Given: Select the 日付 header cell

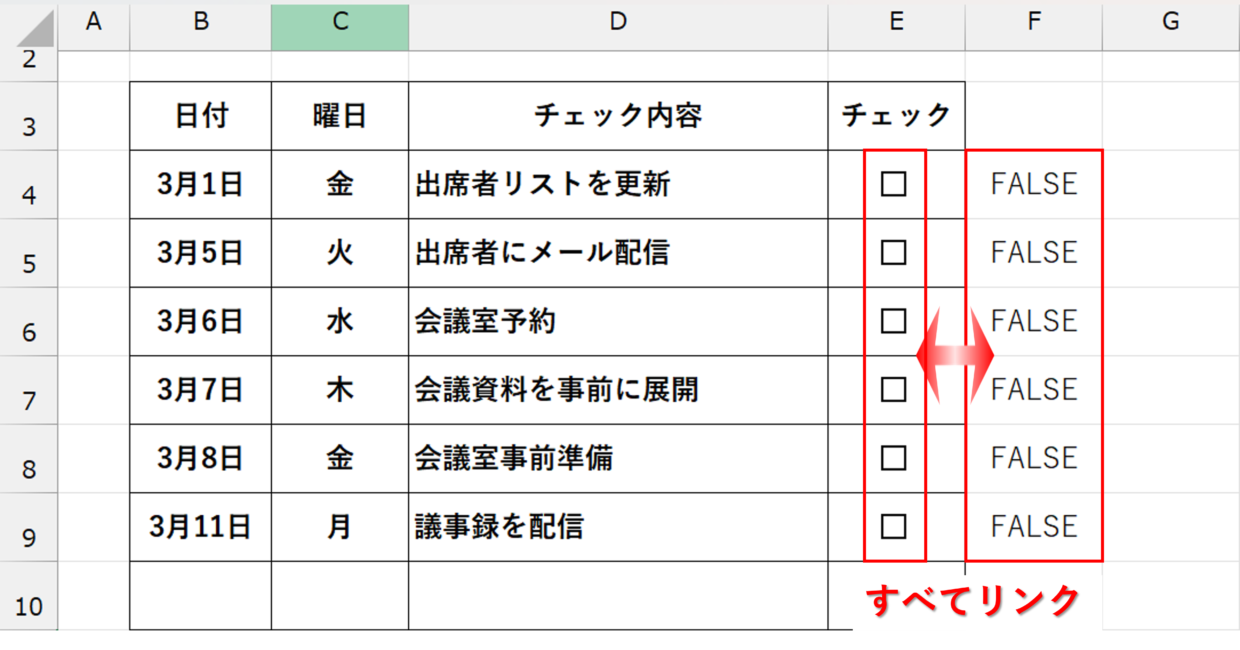Looking at the screenshot, I should 200,116.
